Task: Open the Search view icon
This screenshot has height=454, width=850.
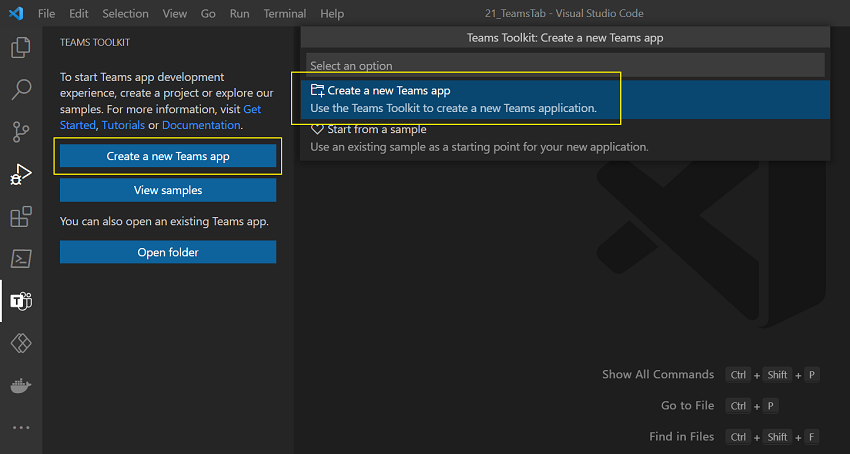Action: (21, 89)
